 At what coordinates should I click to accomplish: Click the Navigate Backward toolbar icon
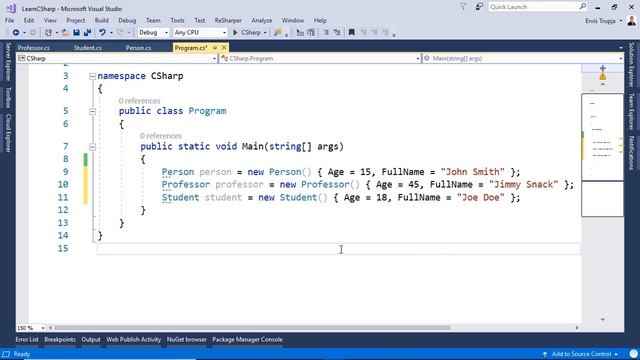(x=16, y=32)
